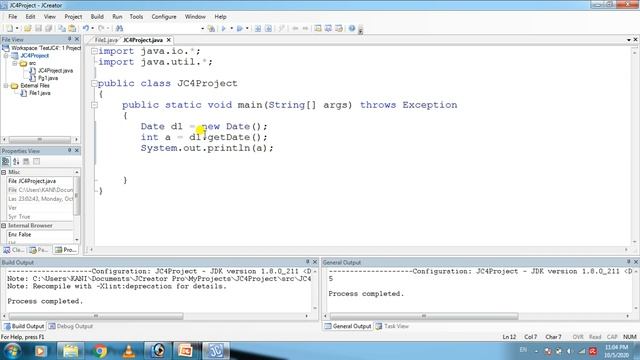Switch to the Properties tab (Pro...)

click(66, 250)
